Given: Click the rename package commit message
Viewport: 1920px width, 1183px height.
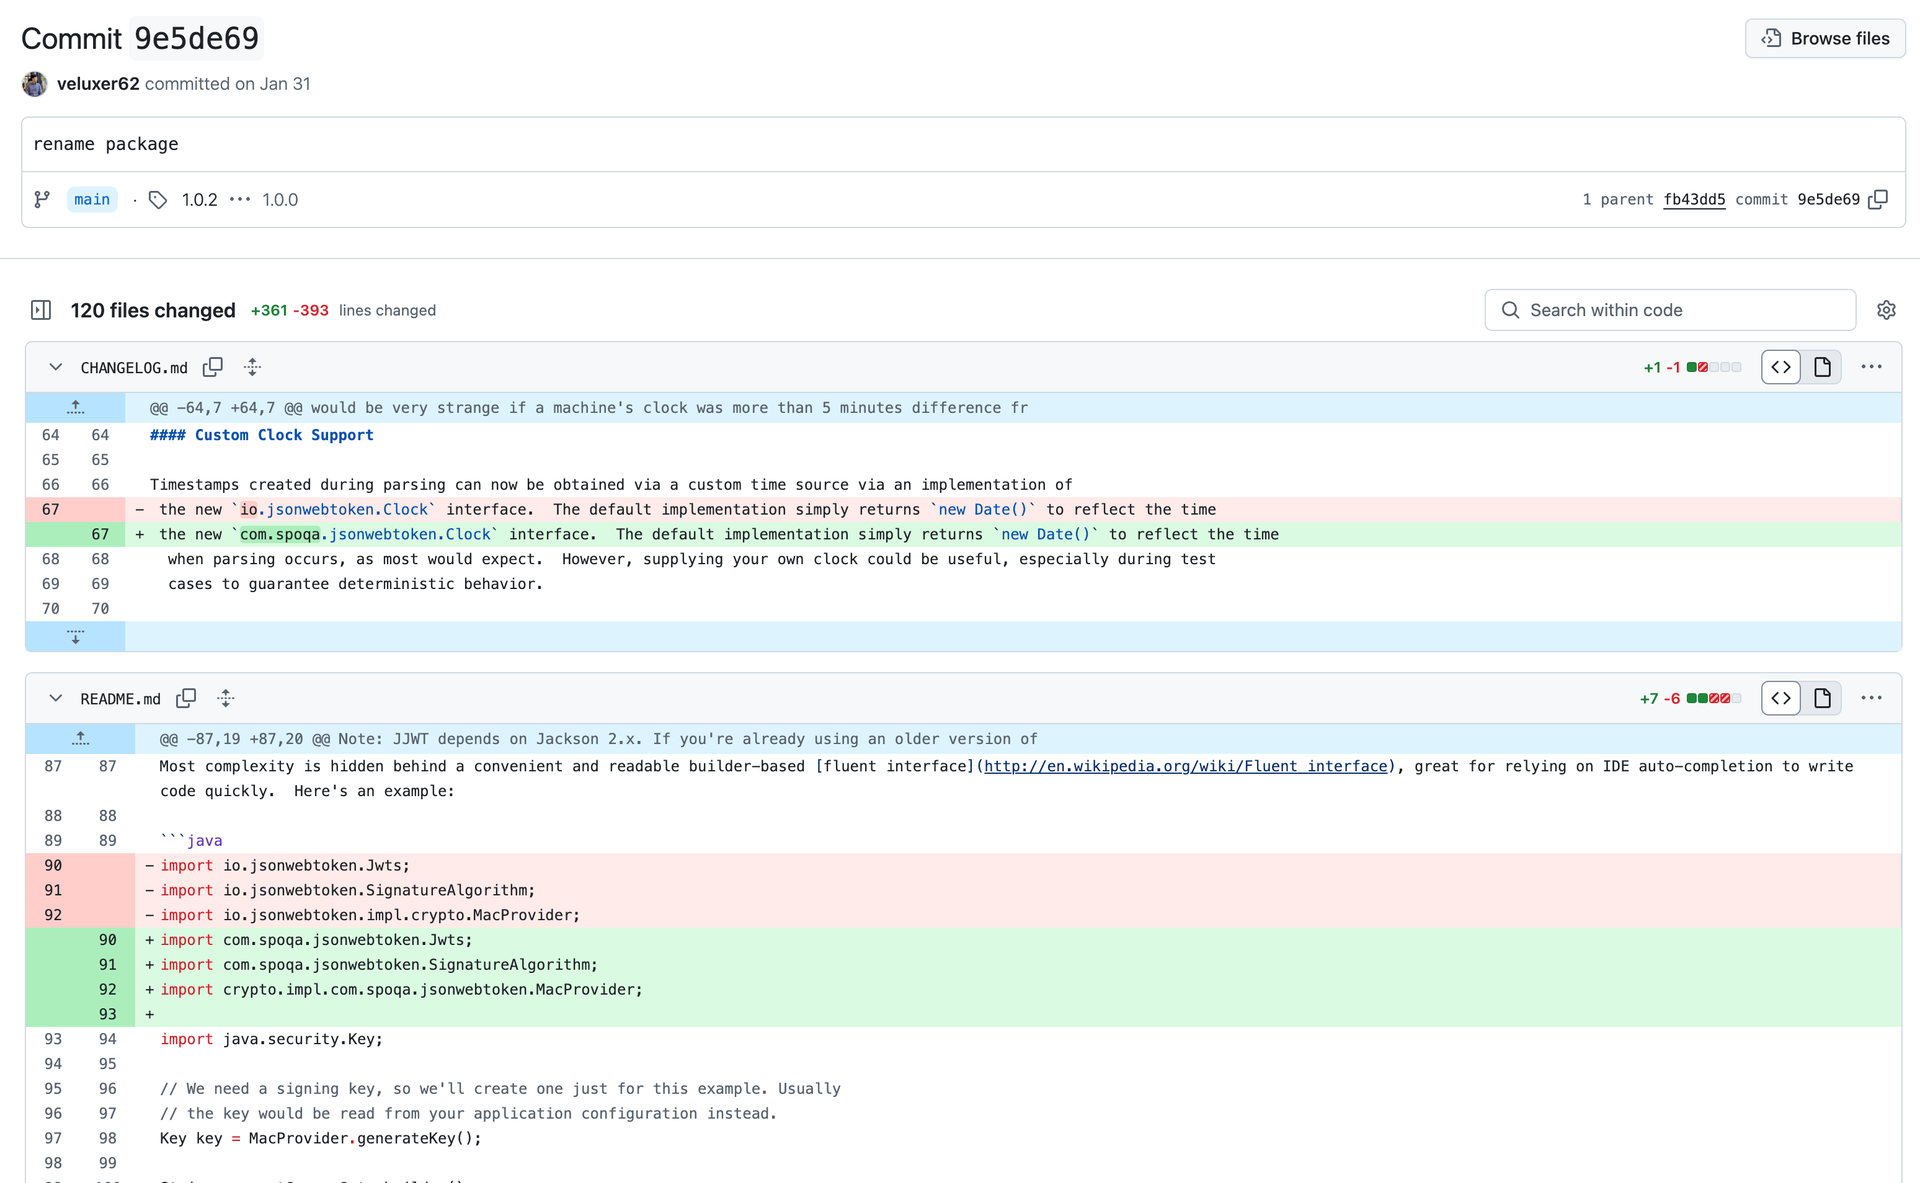Looking at the screenshot, I should (x=106, y=144).
